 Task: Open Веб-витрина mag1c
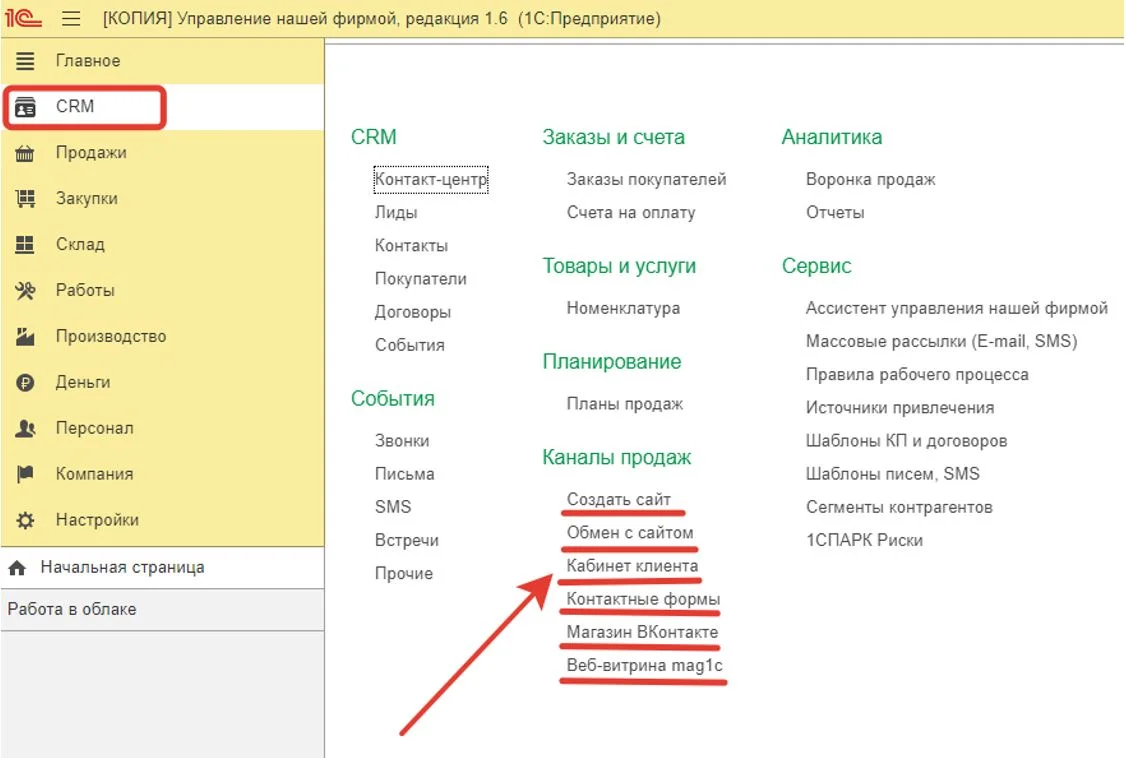(644, 665)
